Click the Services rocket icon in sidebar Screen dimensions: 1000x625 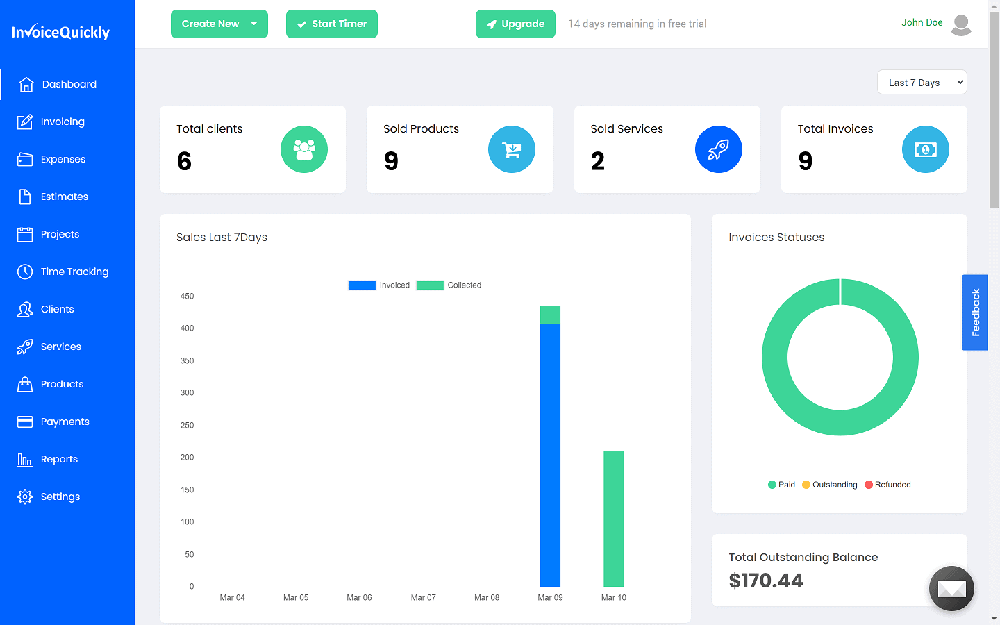[25, 346]
